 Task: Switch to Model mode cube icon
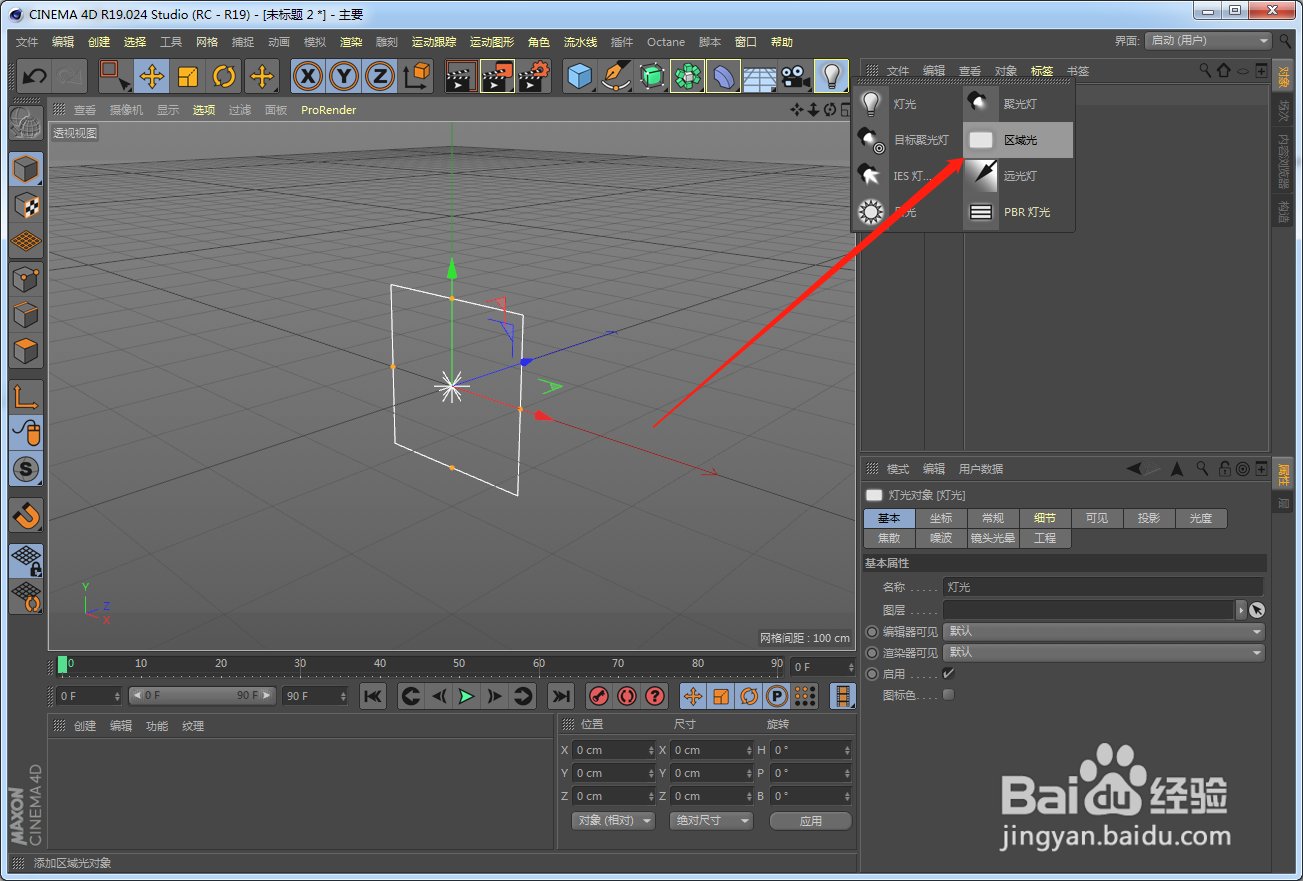[x=26, y=169]
